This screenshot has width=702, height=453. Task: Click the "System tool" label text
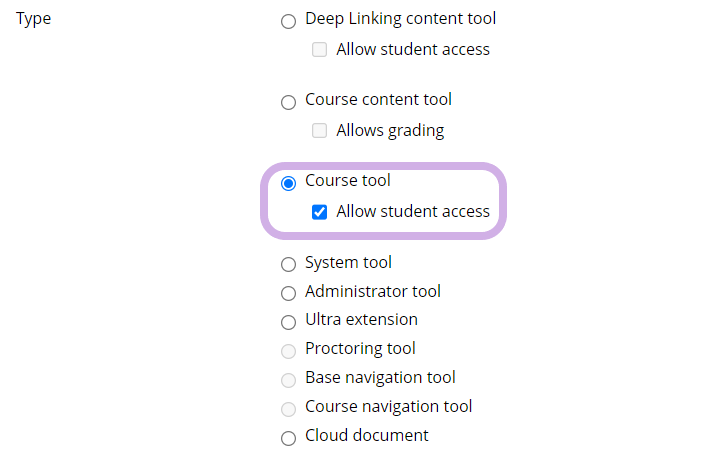point(348,263)
